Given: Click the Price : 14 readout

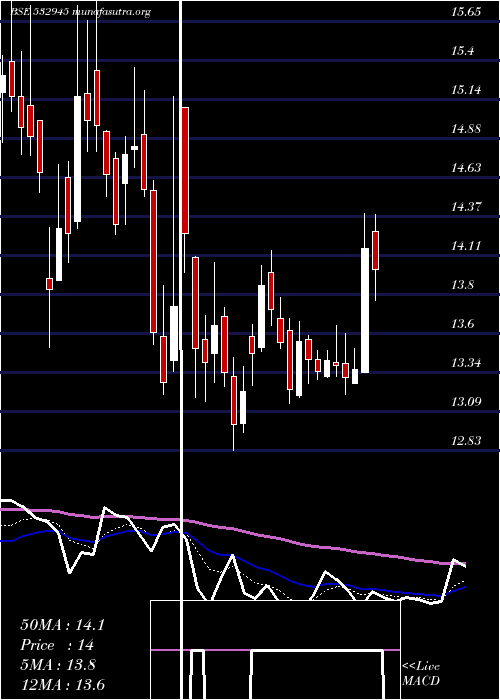Looking at the screenshot, I should (57, 645).
